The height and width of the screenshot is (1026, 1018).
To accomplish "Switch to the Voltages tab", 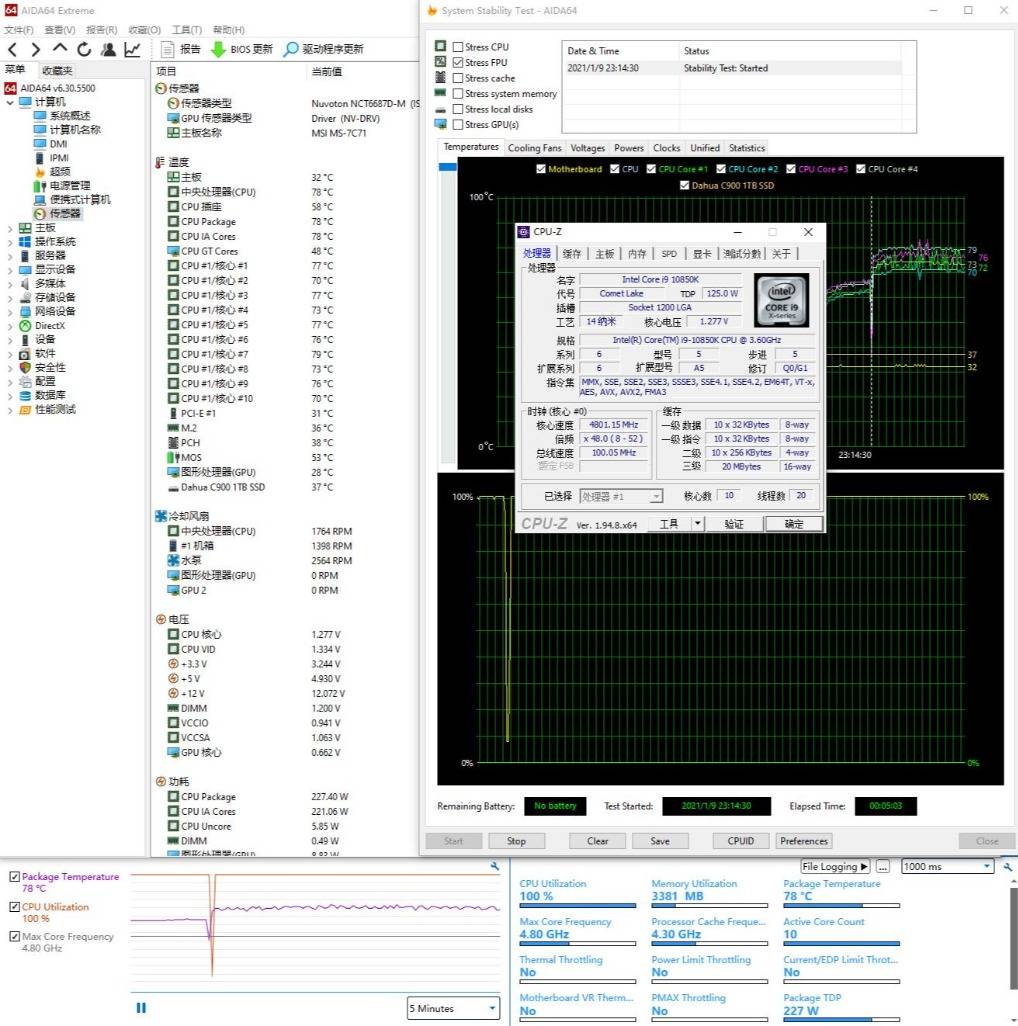I will tap(588, 148).
